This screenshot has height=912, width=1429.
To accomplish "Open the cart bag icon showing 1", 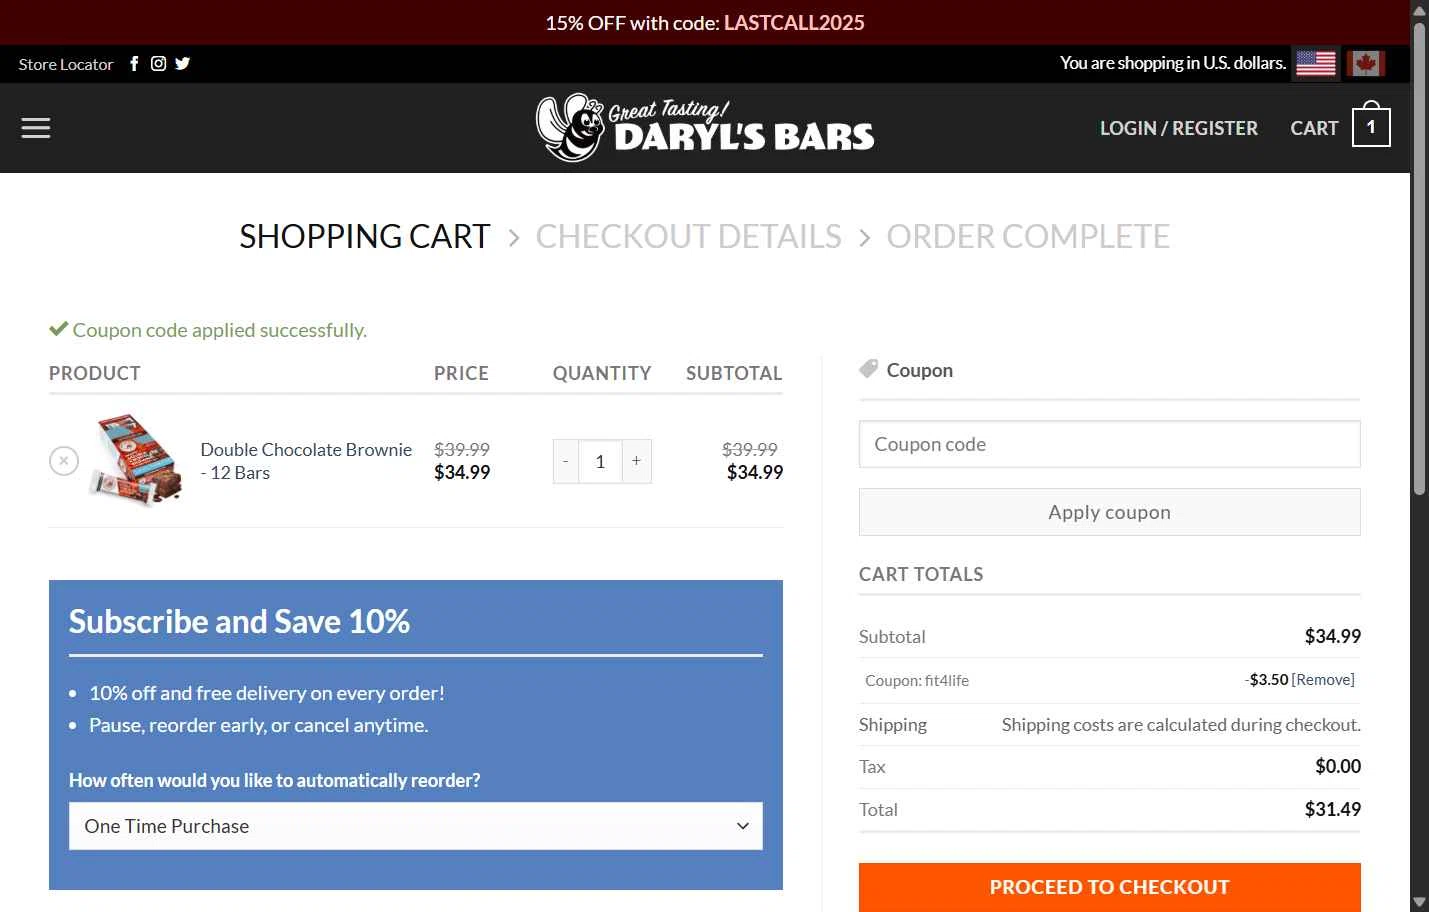I will 1371,126.
